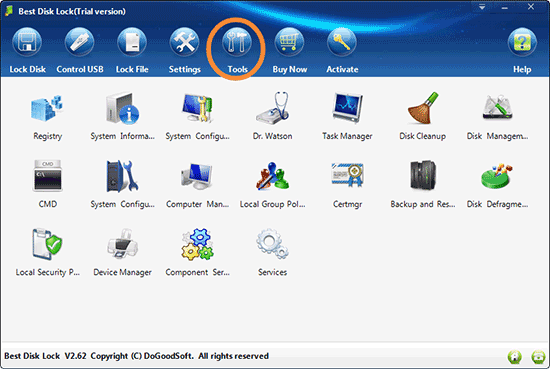Launch the CMD command prompt
550x369 pixels.
coord(47,184)
